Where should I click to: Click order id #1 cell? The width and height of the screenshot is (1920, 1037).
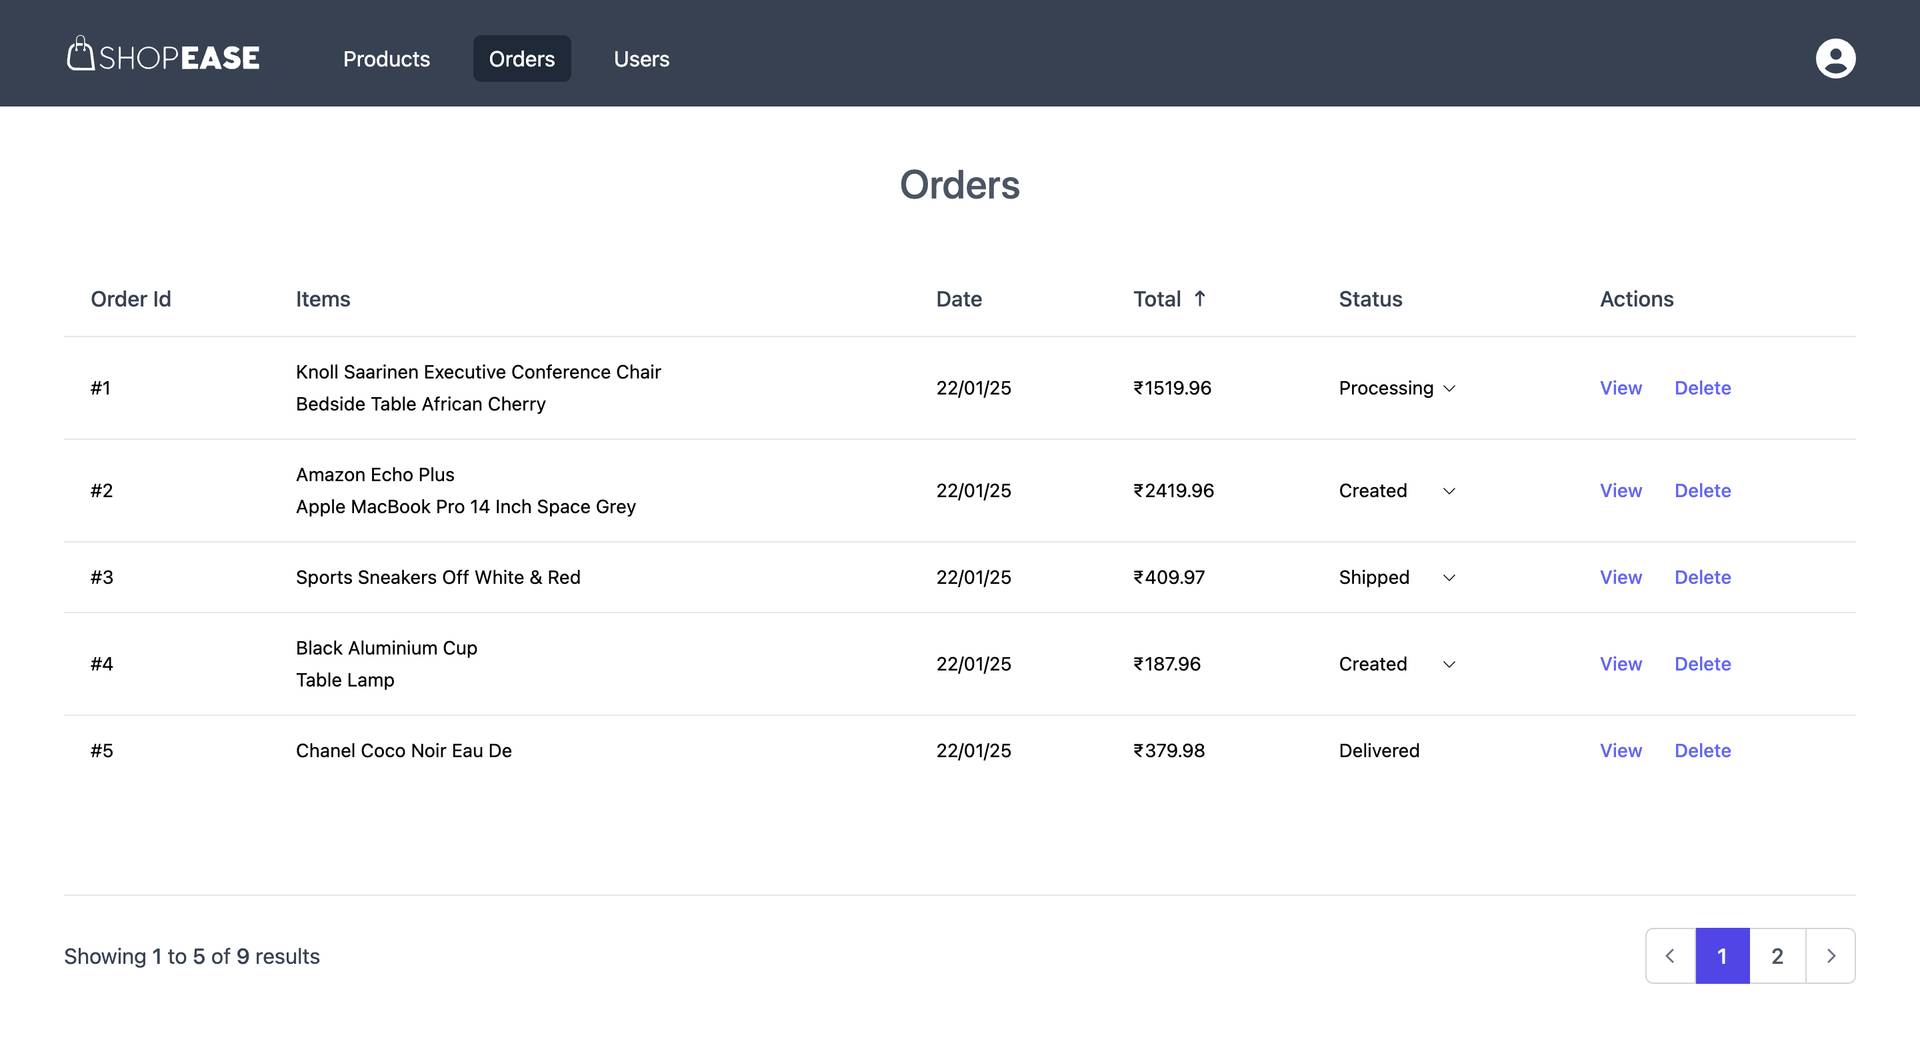click(100, 388)
